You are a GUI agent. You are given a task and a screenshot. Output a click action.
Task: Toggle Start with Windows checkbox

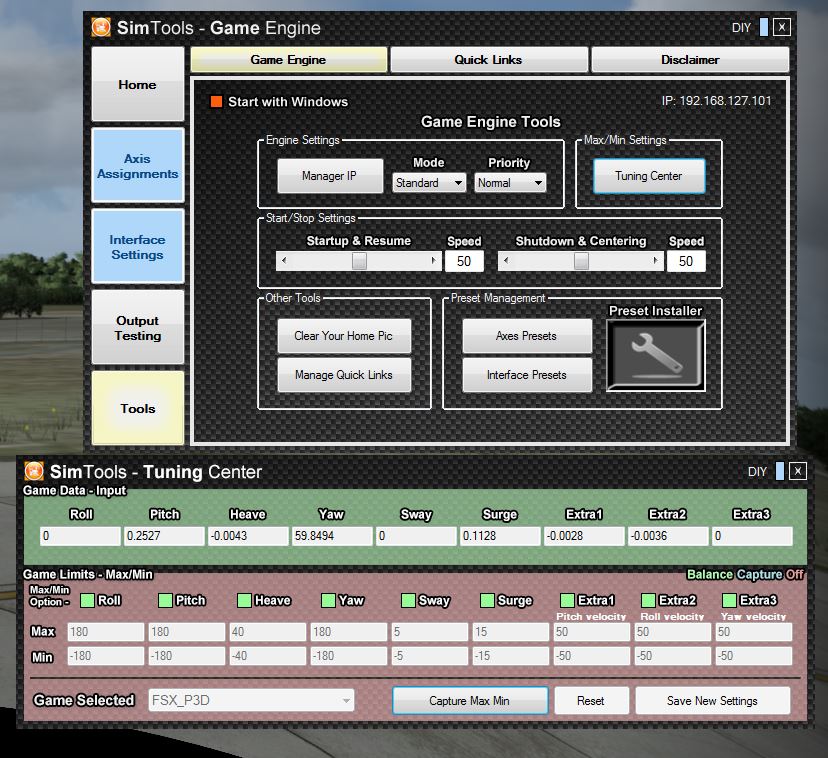217,101
